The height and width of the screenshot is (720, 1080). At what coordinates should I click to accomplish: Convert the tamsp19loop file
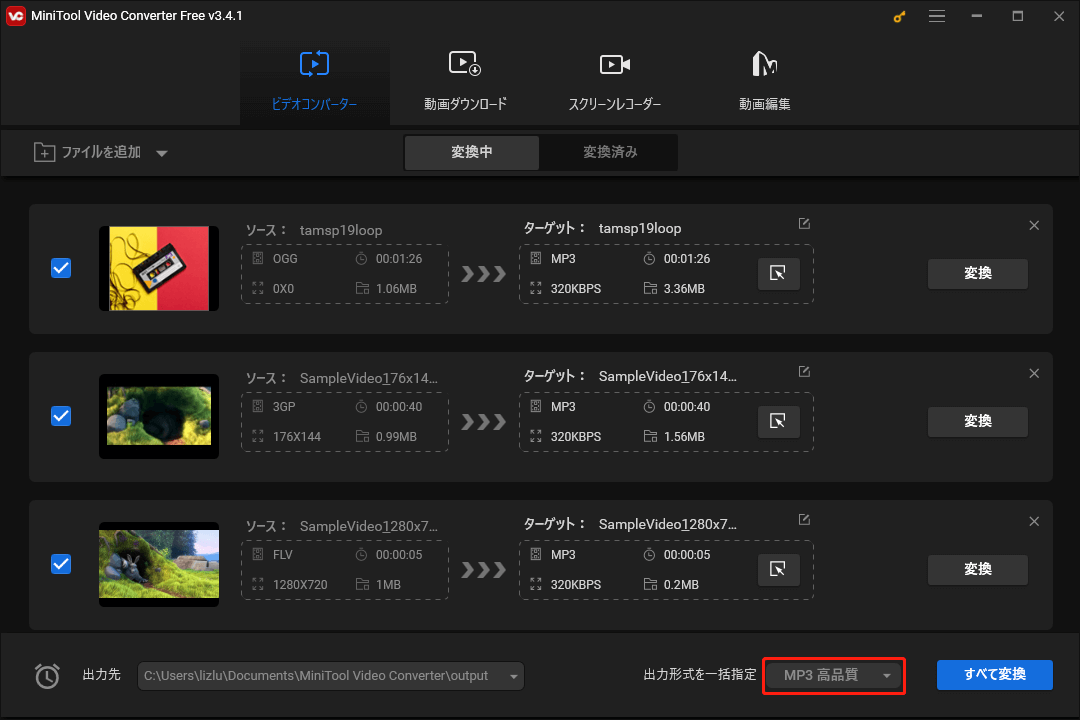click(977, 274)
